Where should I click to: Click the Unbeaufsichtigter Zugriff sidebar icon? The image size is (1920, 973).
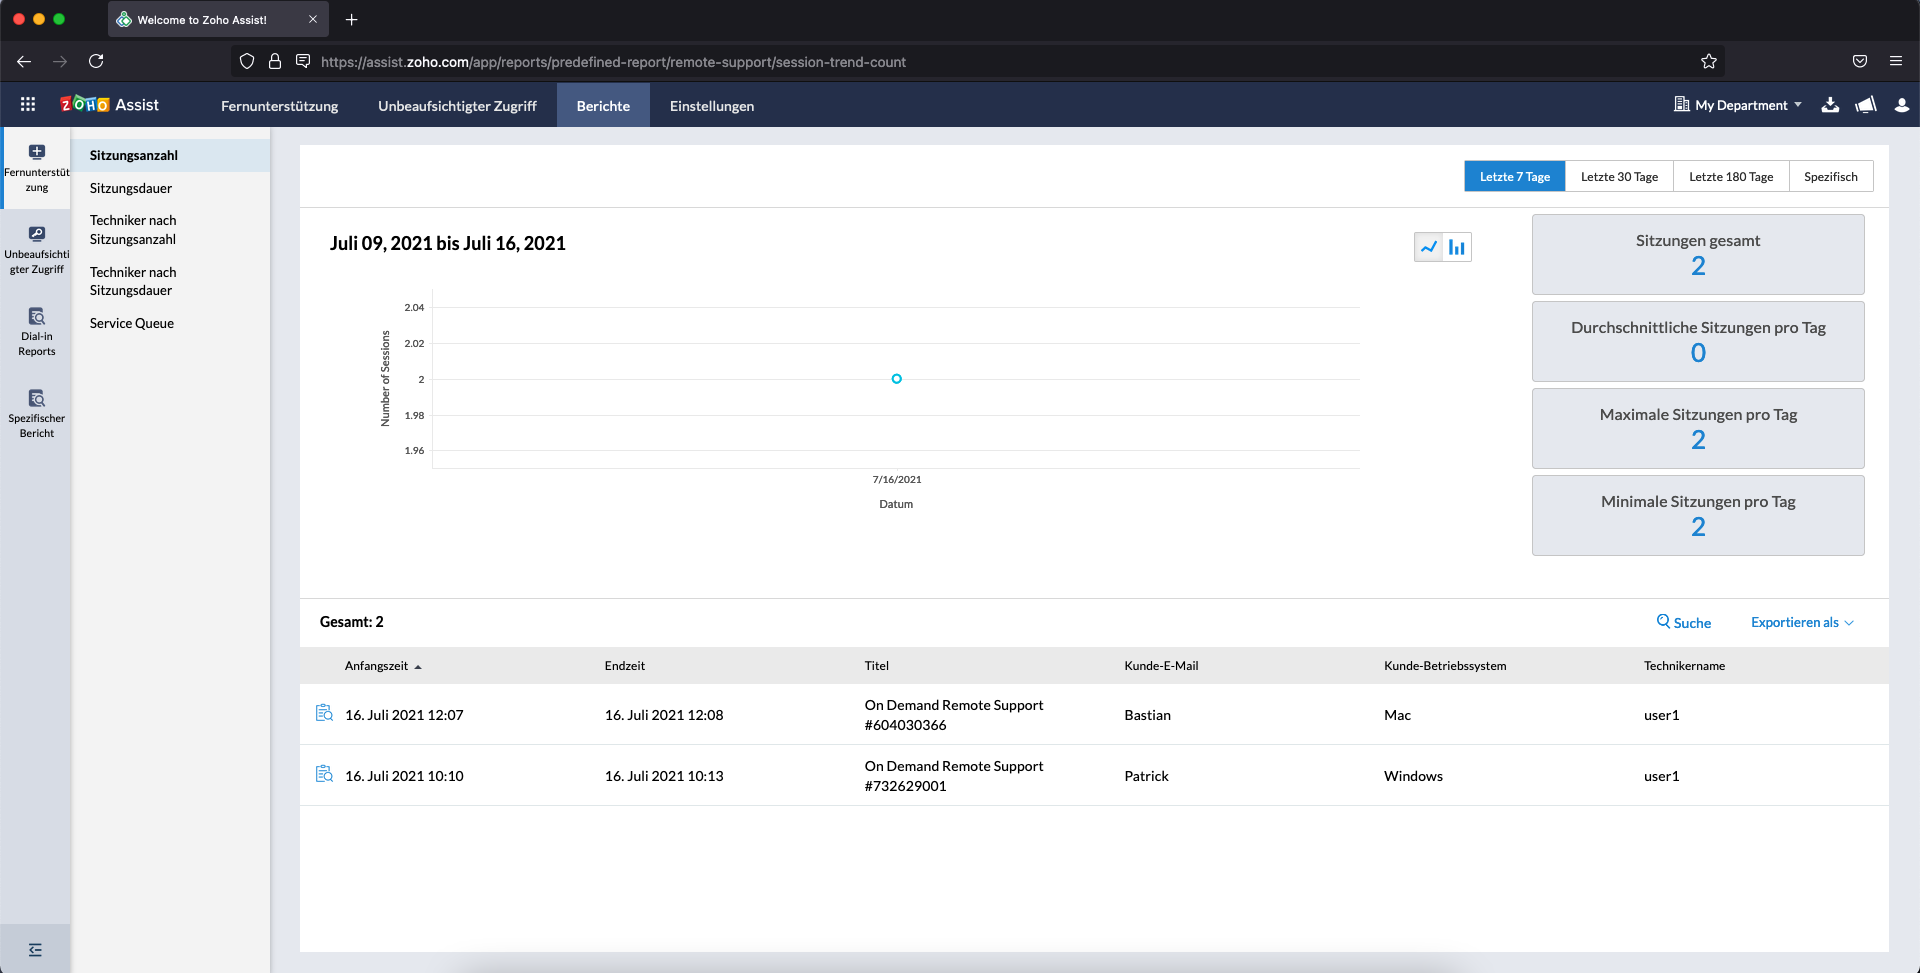(37, 249)
